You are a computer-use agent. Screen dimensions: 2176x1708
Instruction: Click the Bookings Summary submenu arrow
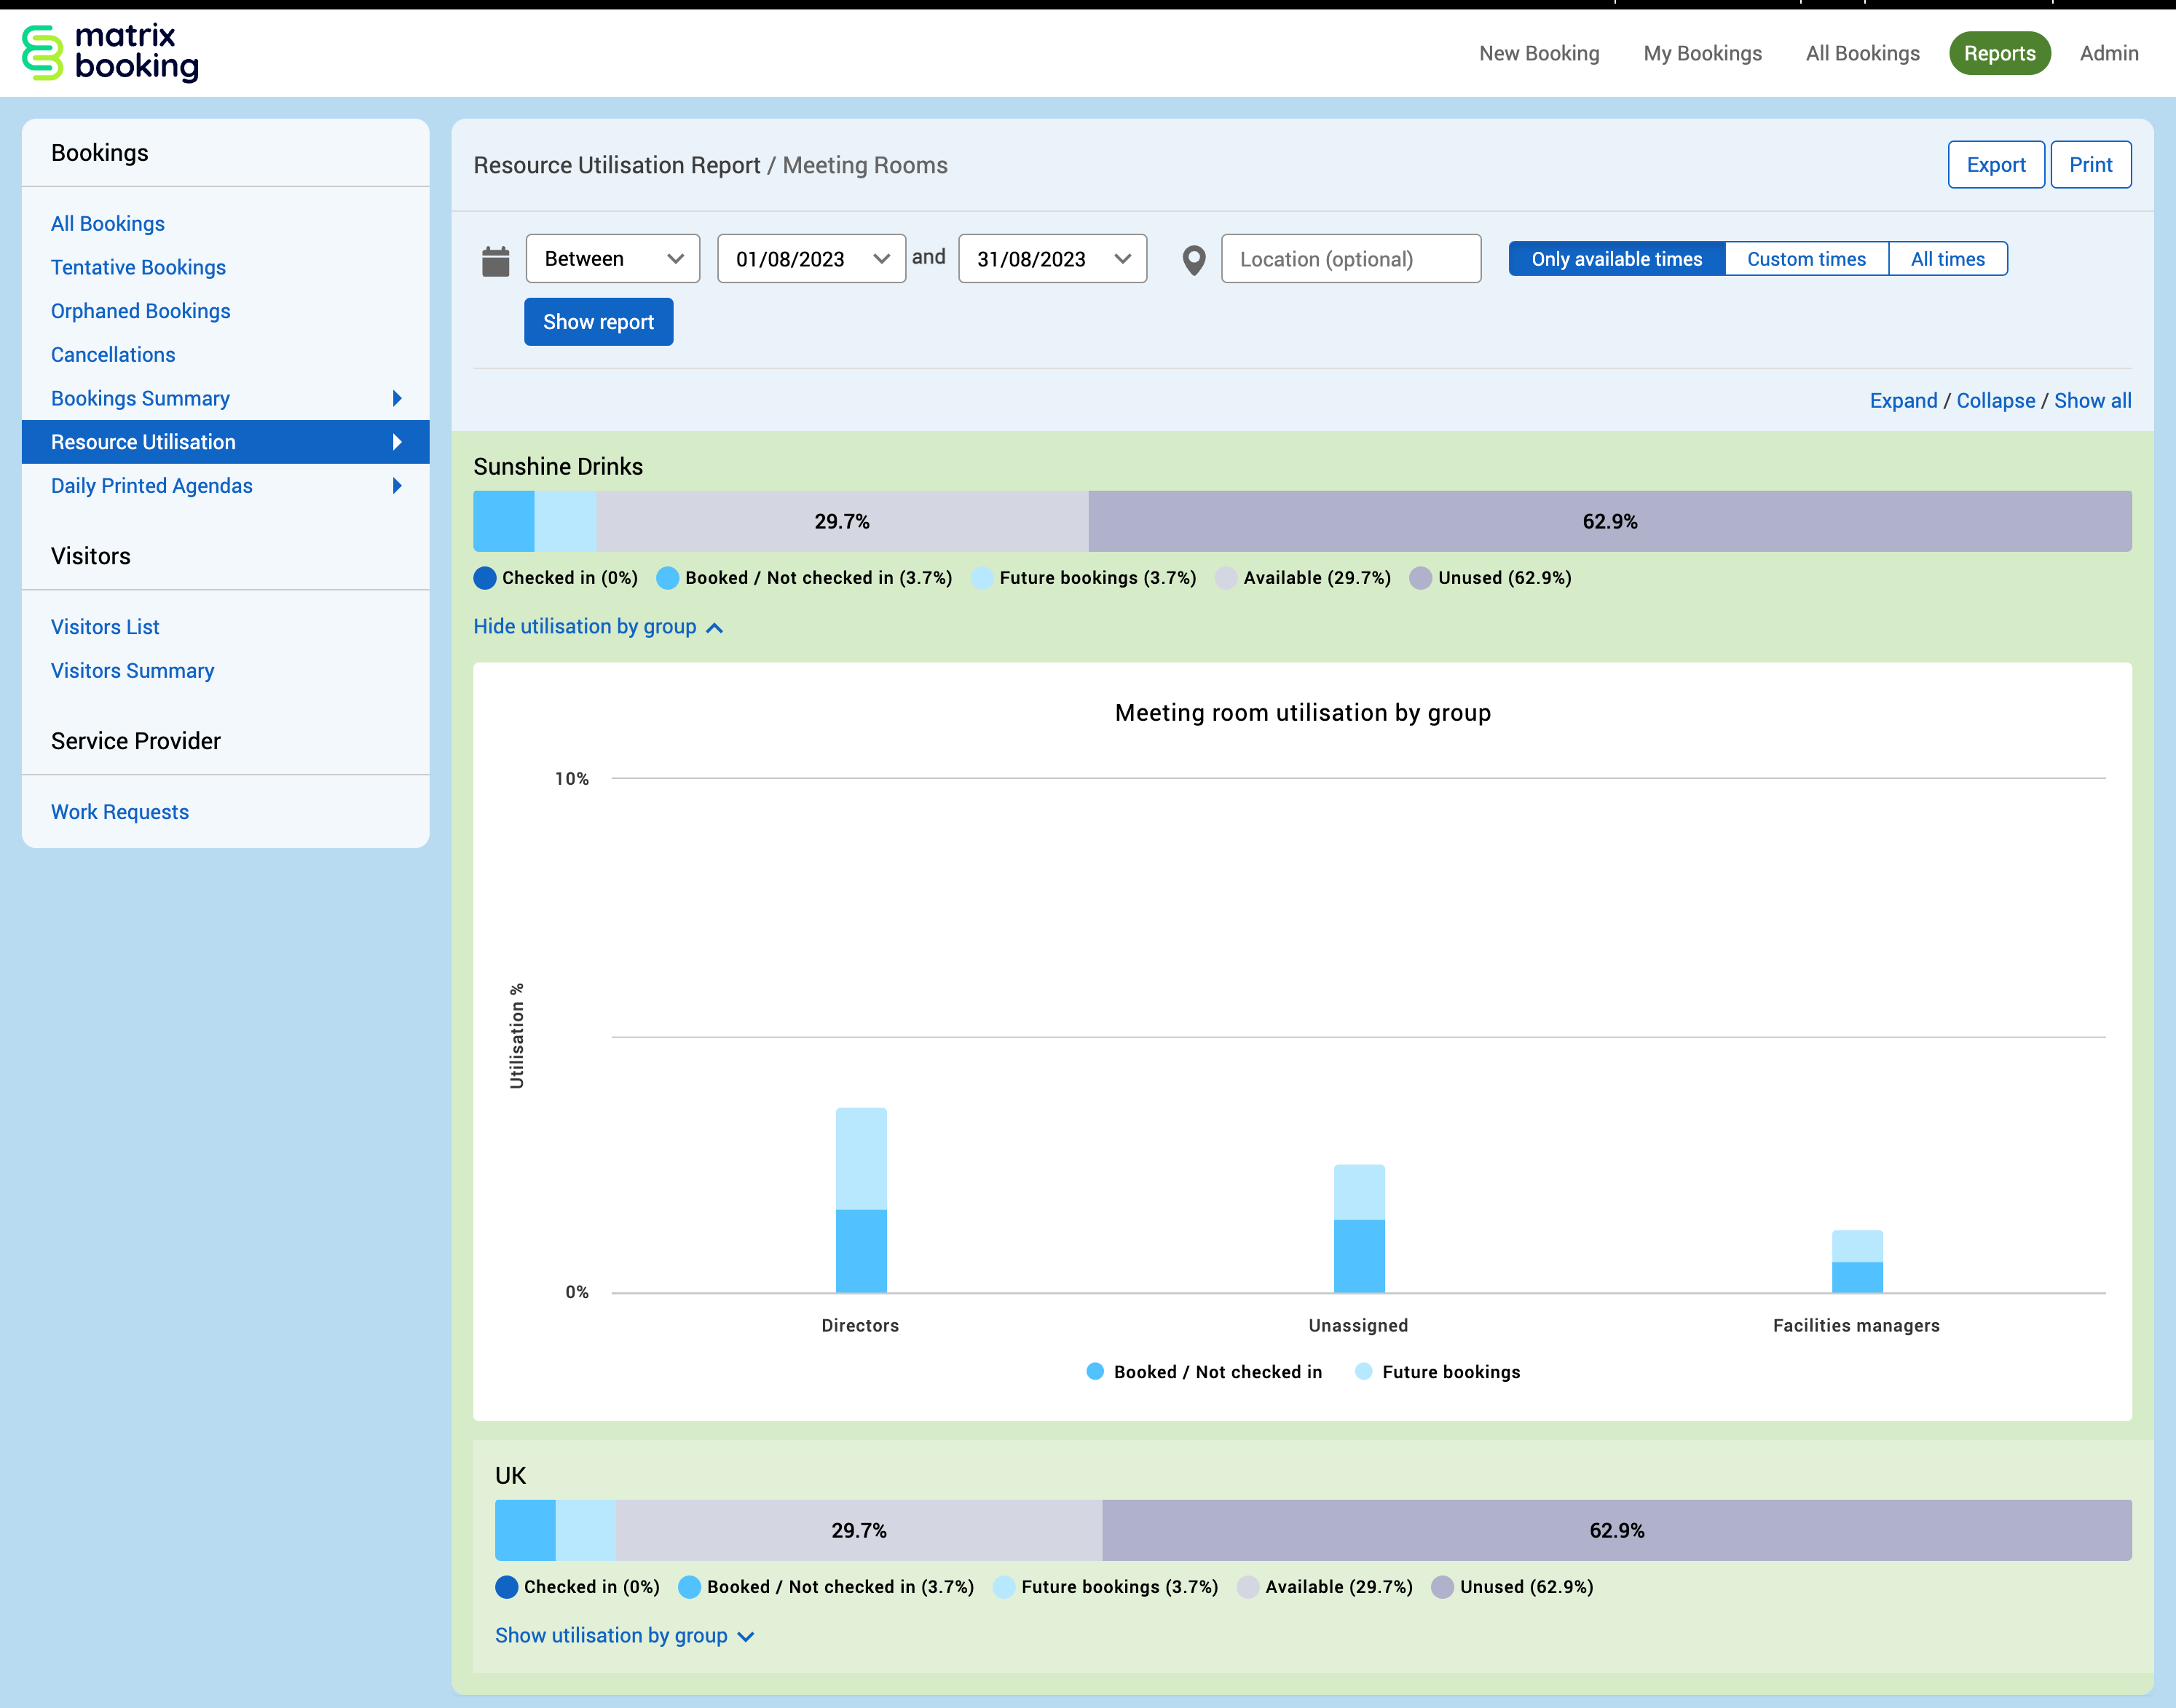point(397,398)
